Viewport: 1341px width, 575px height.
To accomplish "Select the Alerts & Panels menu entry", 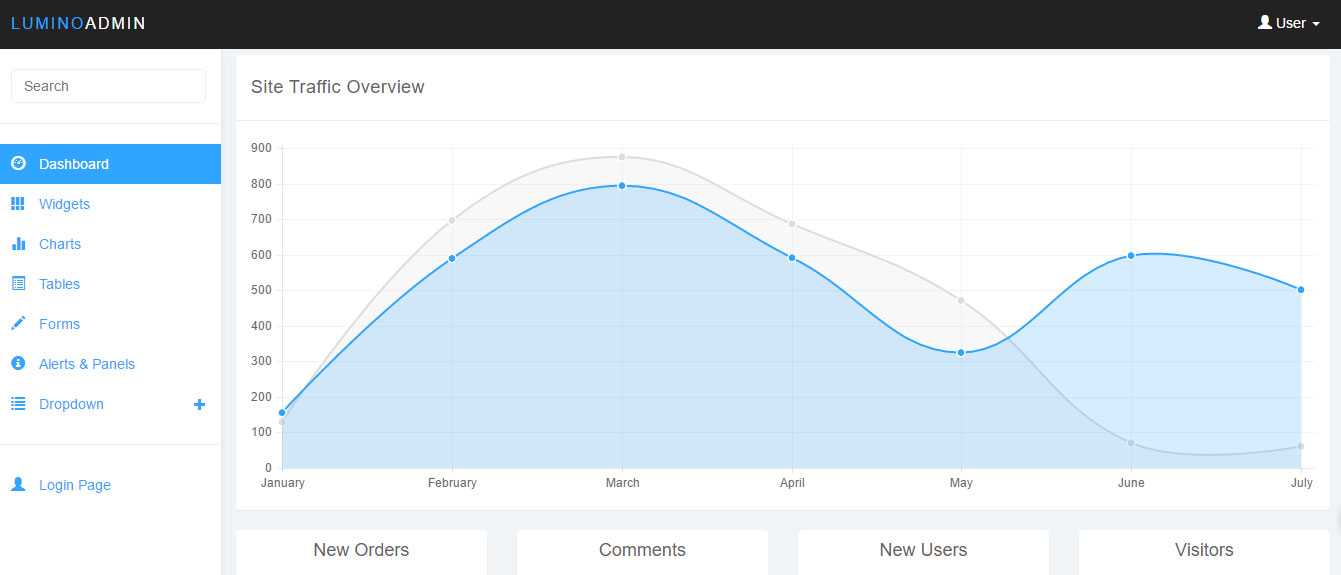I will [x=87, y=364].
